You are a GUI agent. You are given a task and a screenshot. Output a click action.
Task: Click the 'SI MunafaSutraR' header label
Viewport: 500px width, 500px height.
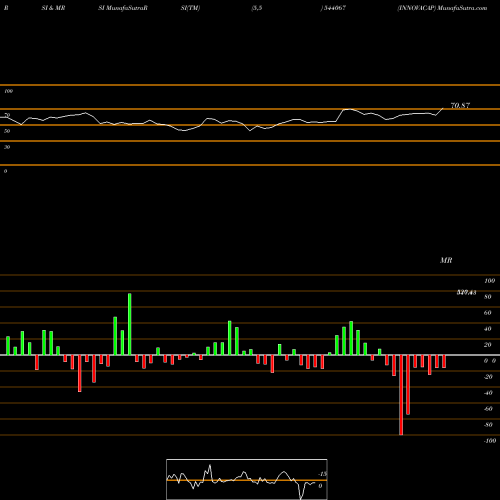[x=123, y=8]
